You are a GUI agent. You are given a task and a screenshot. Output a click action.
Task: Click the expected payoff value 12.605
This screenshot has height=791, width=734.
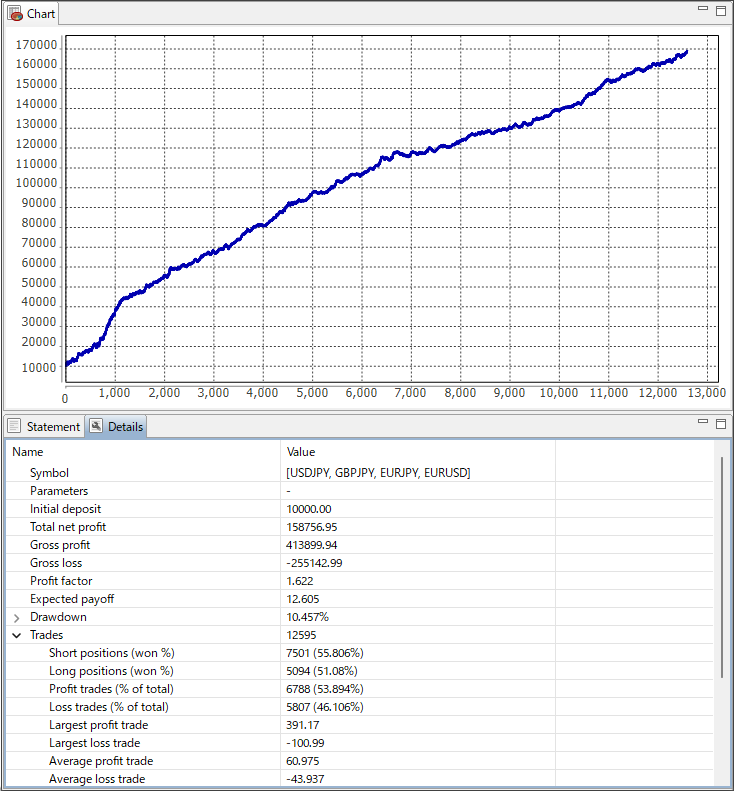[303, 599]
